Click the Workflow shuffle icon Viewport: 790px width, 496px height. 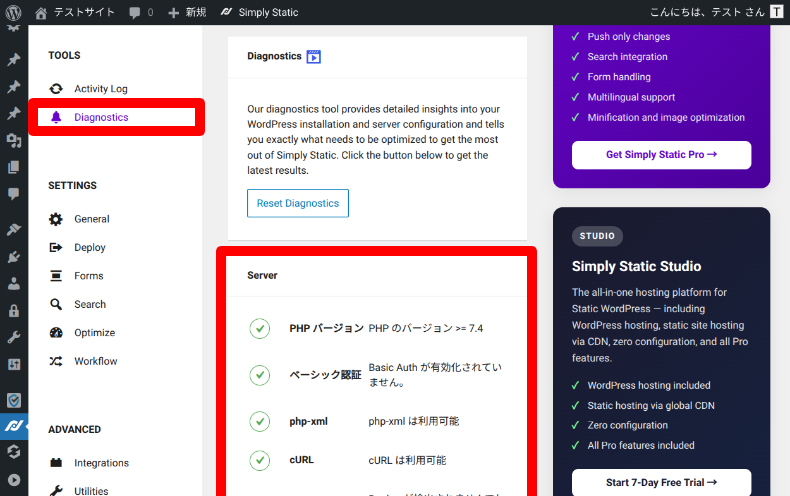coord(56,361)
